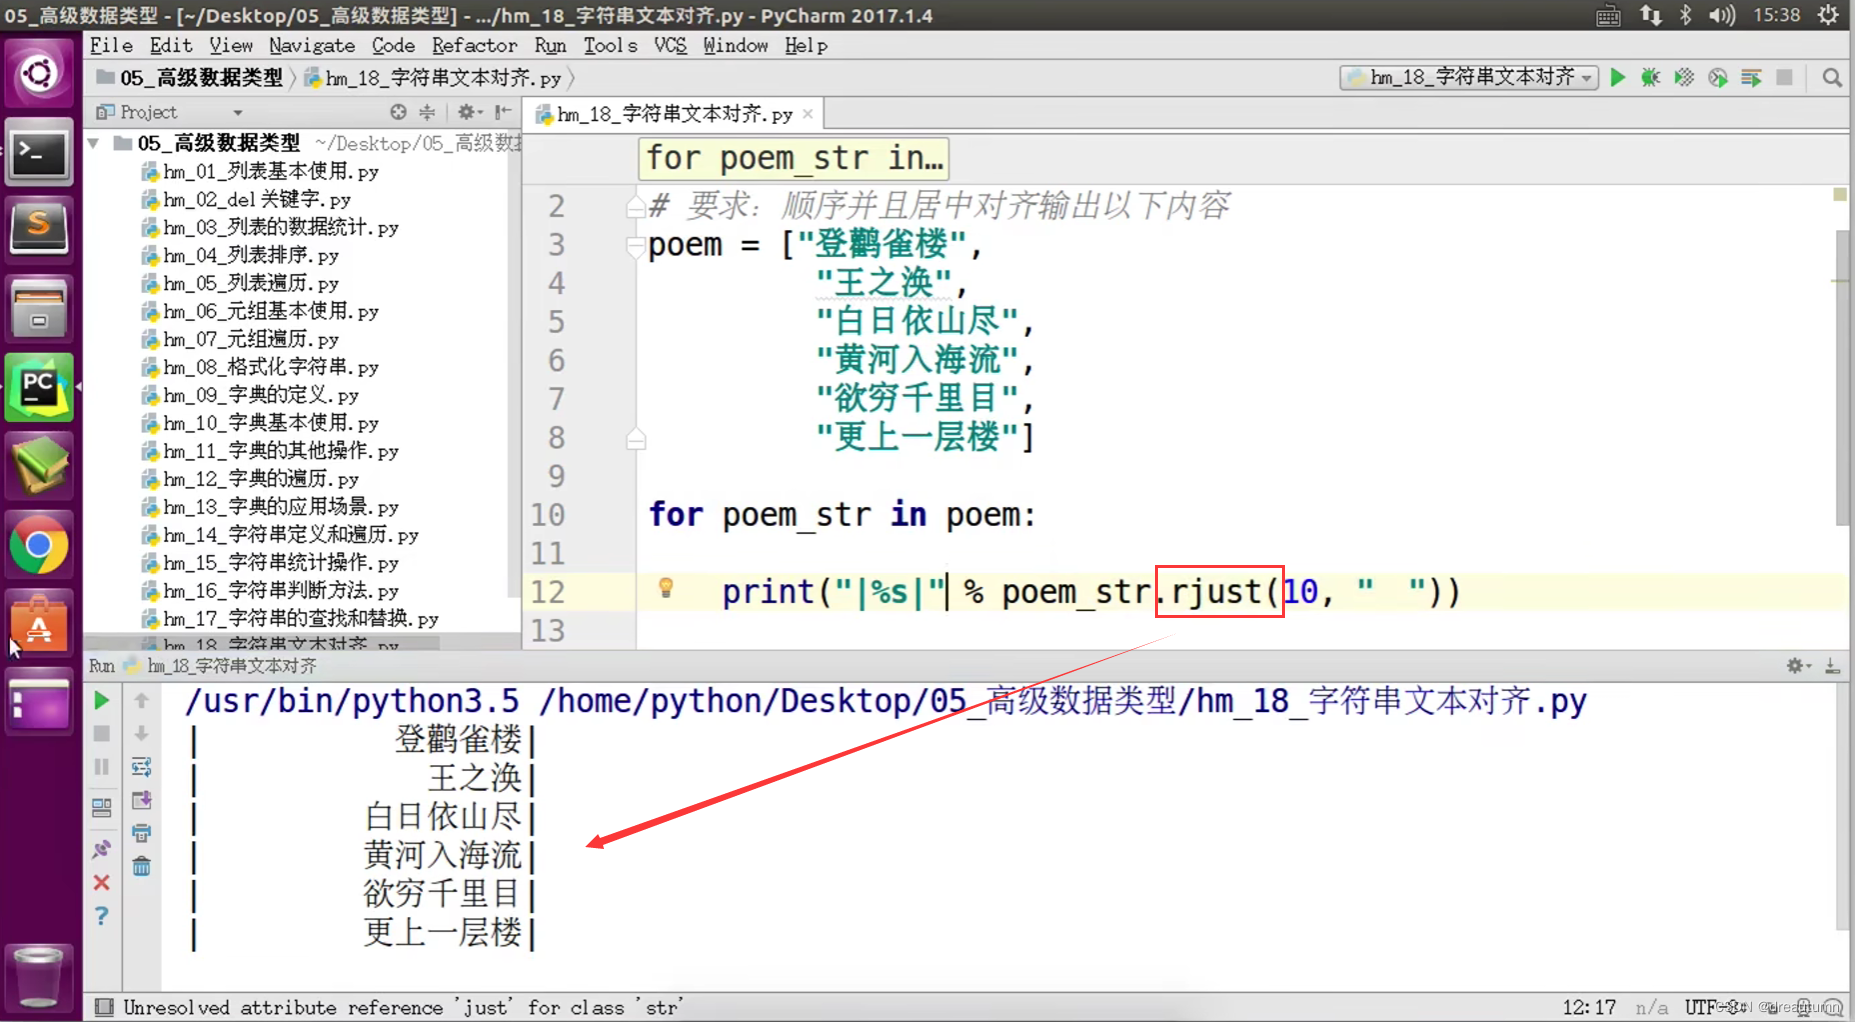Click the profile run icon
The image size is (1855, 1022).
pos(1718,77)
